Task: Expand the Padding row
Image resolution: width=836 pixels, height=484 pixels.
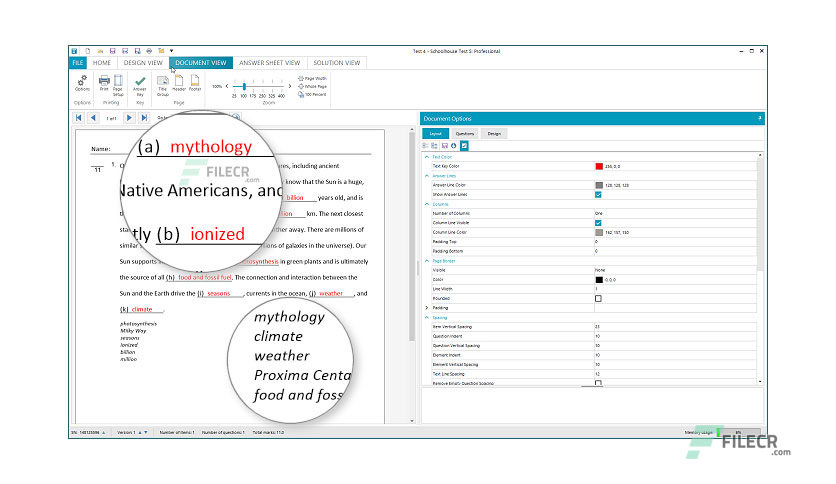Action: pos(427,308)
